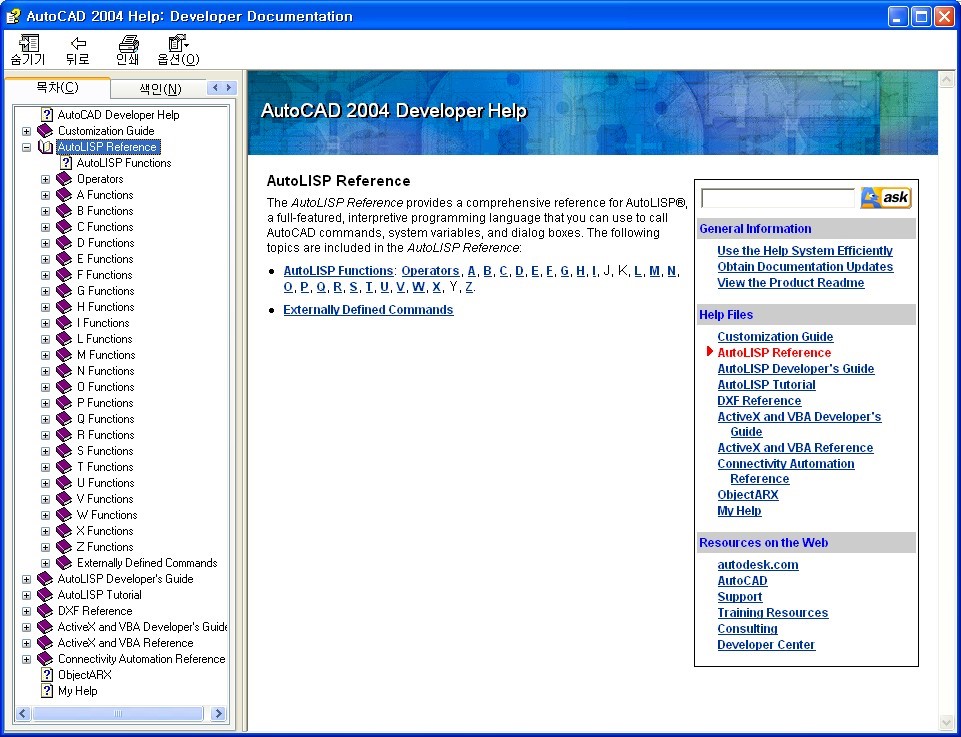Open the Obtain Documentation Updates link

tap(805, 266)
